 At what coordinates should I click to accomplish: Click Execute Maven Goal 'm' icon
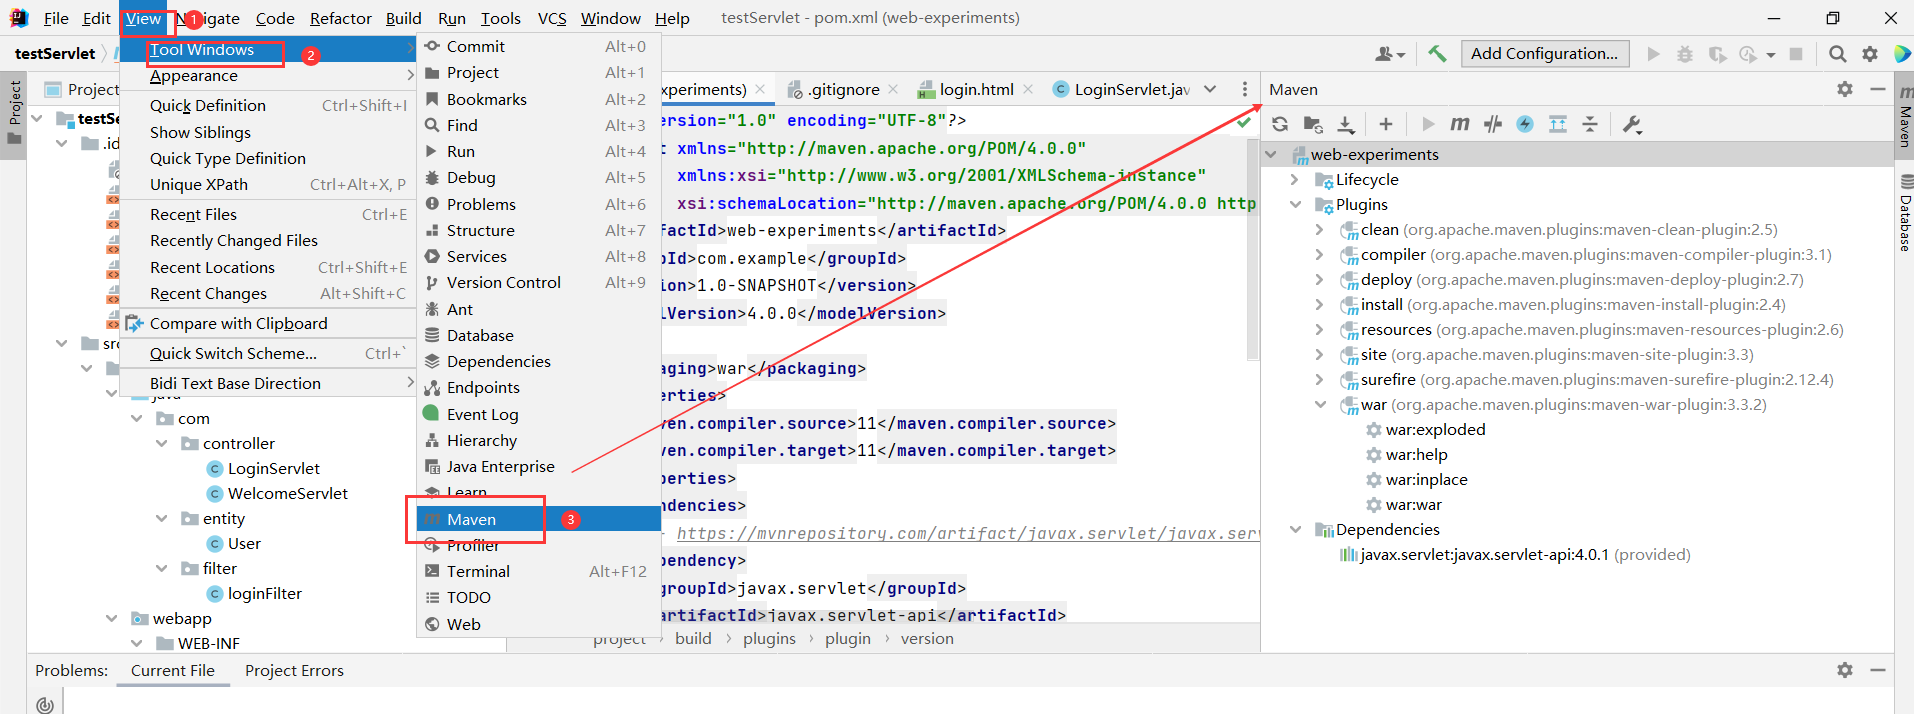[1460, 124]
